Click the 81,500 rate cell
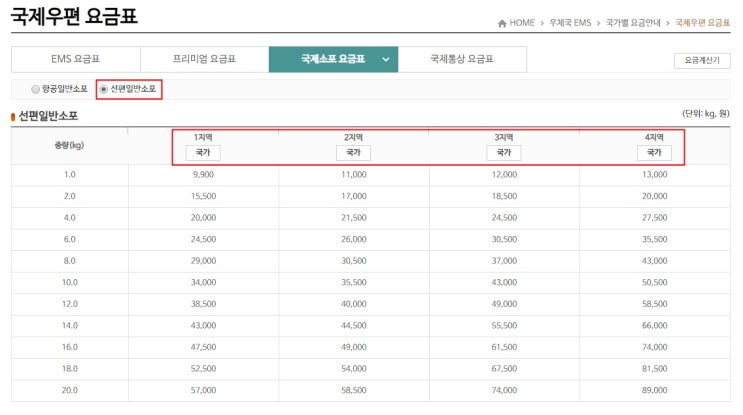This screenshot has height=415, width=743. coord(655,369)
